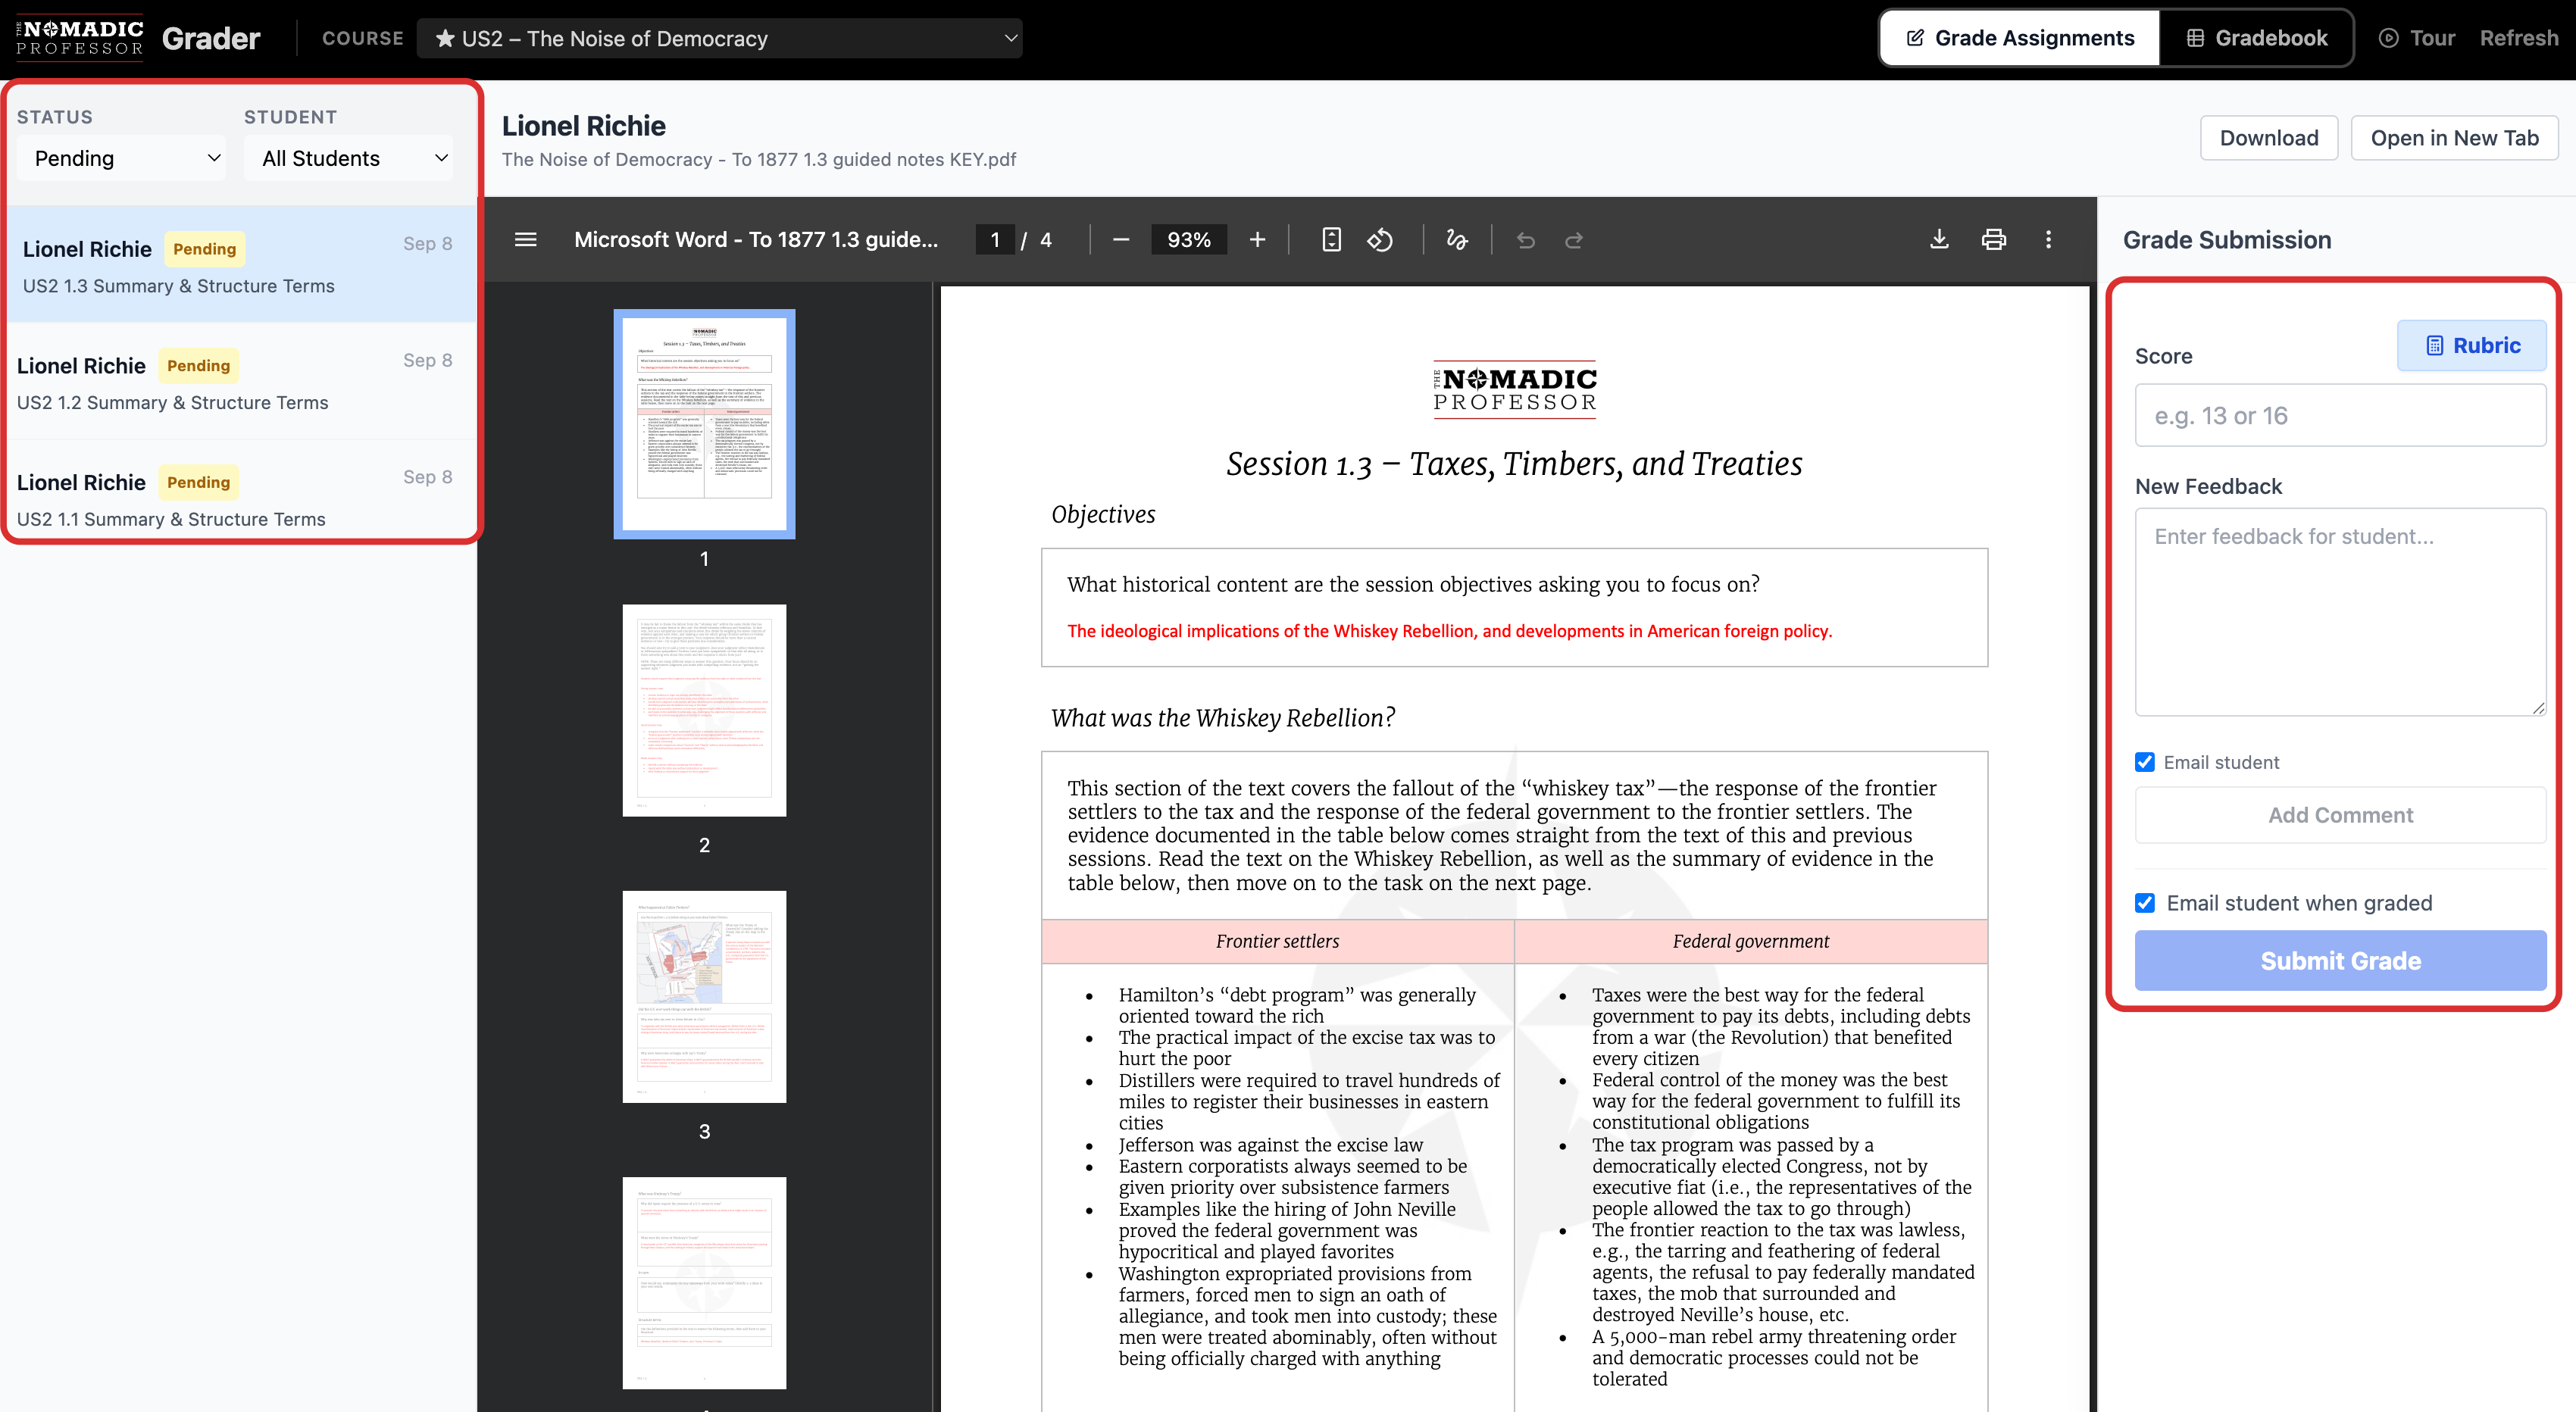Switch to Grade Assignments tab
Image resolution: width=2576 pixels, height=1412 pixels.
pos(2020,38)
